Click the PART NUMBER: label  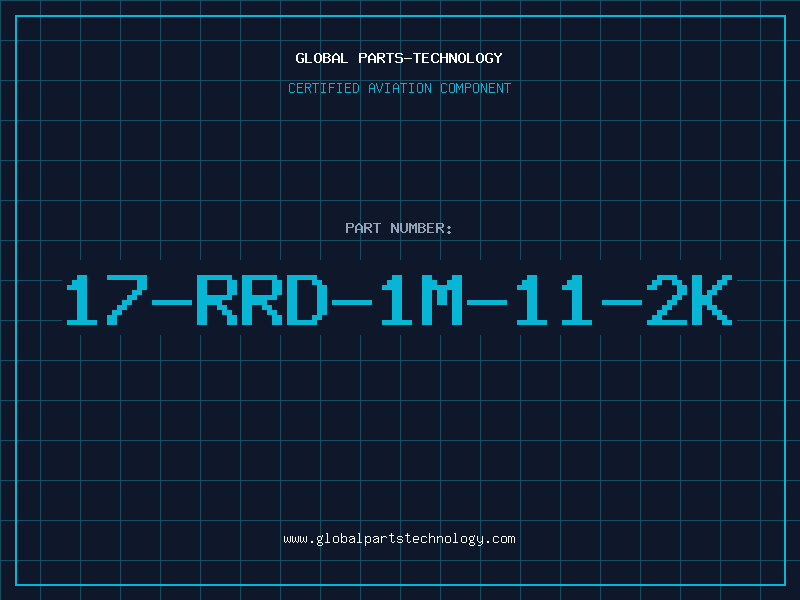point(399,228)
